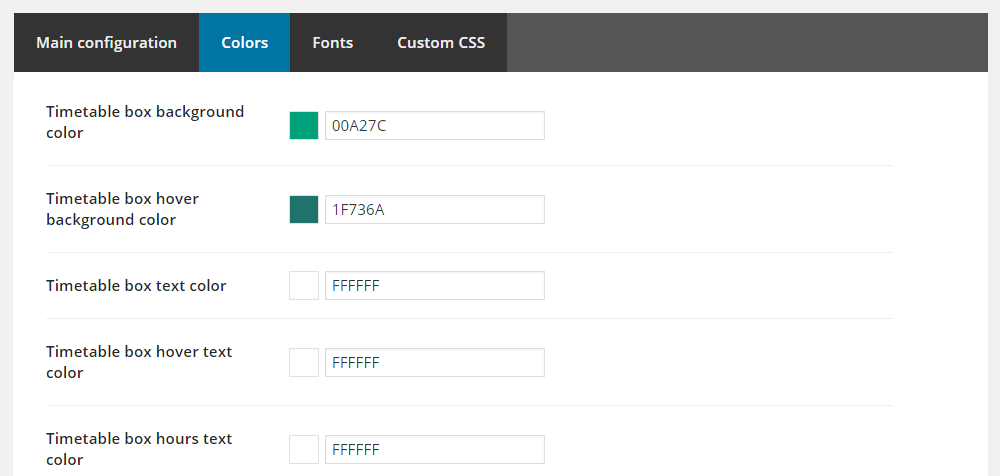Click the box hours text color field
1000x476 pixels.
(435, 450)
